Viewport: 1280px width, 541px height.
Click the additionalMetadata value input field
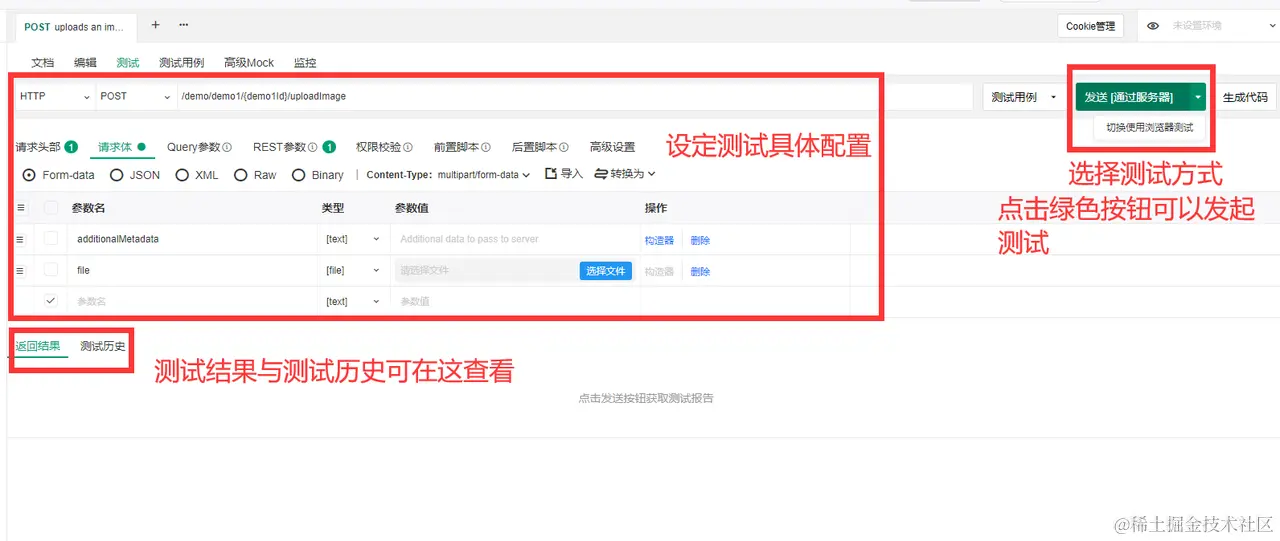(x=516, y=240)
